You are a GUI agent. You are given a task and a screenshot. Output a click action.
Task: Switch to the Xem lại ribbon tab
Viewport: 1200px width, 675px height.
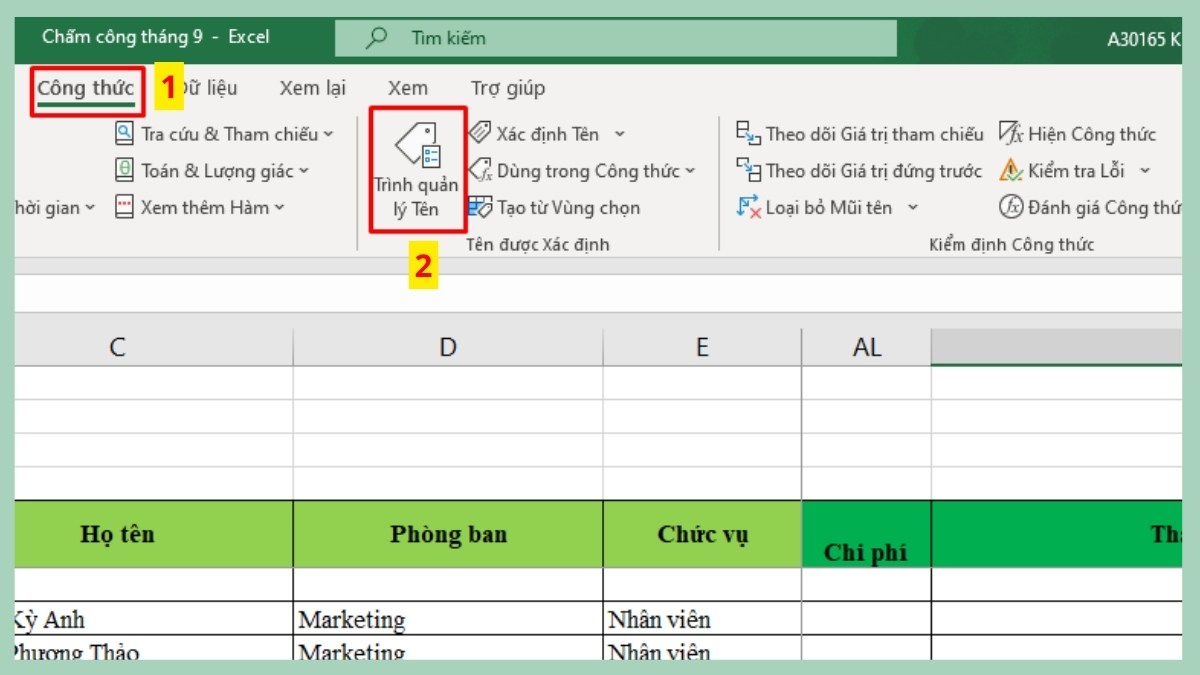click(x=312, y=88)
